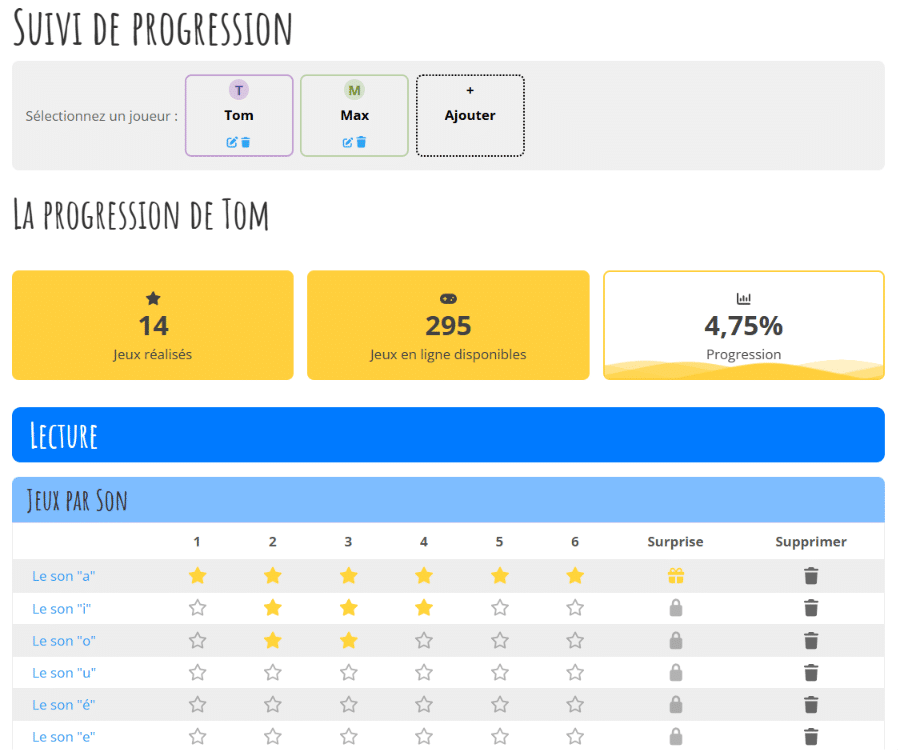Click the trash icon under Max
The height and width of the screenshot is (750, 899).
pyautogui.click(x=361, y=142)
